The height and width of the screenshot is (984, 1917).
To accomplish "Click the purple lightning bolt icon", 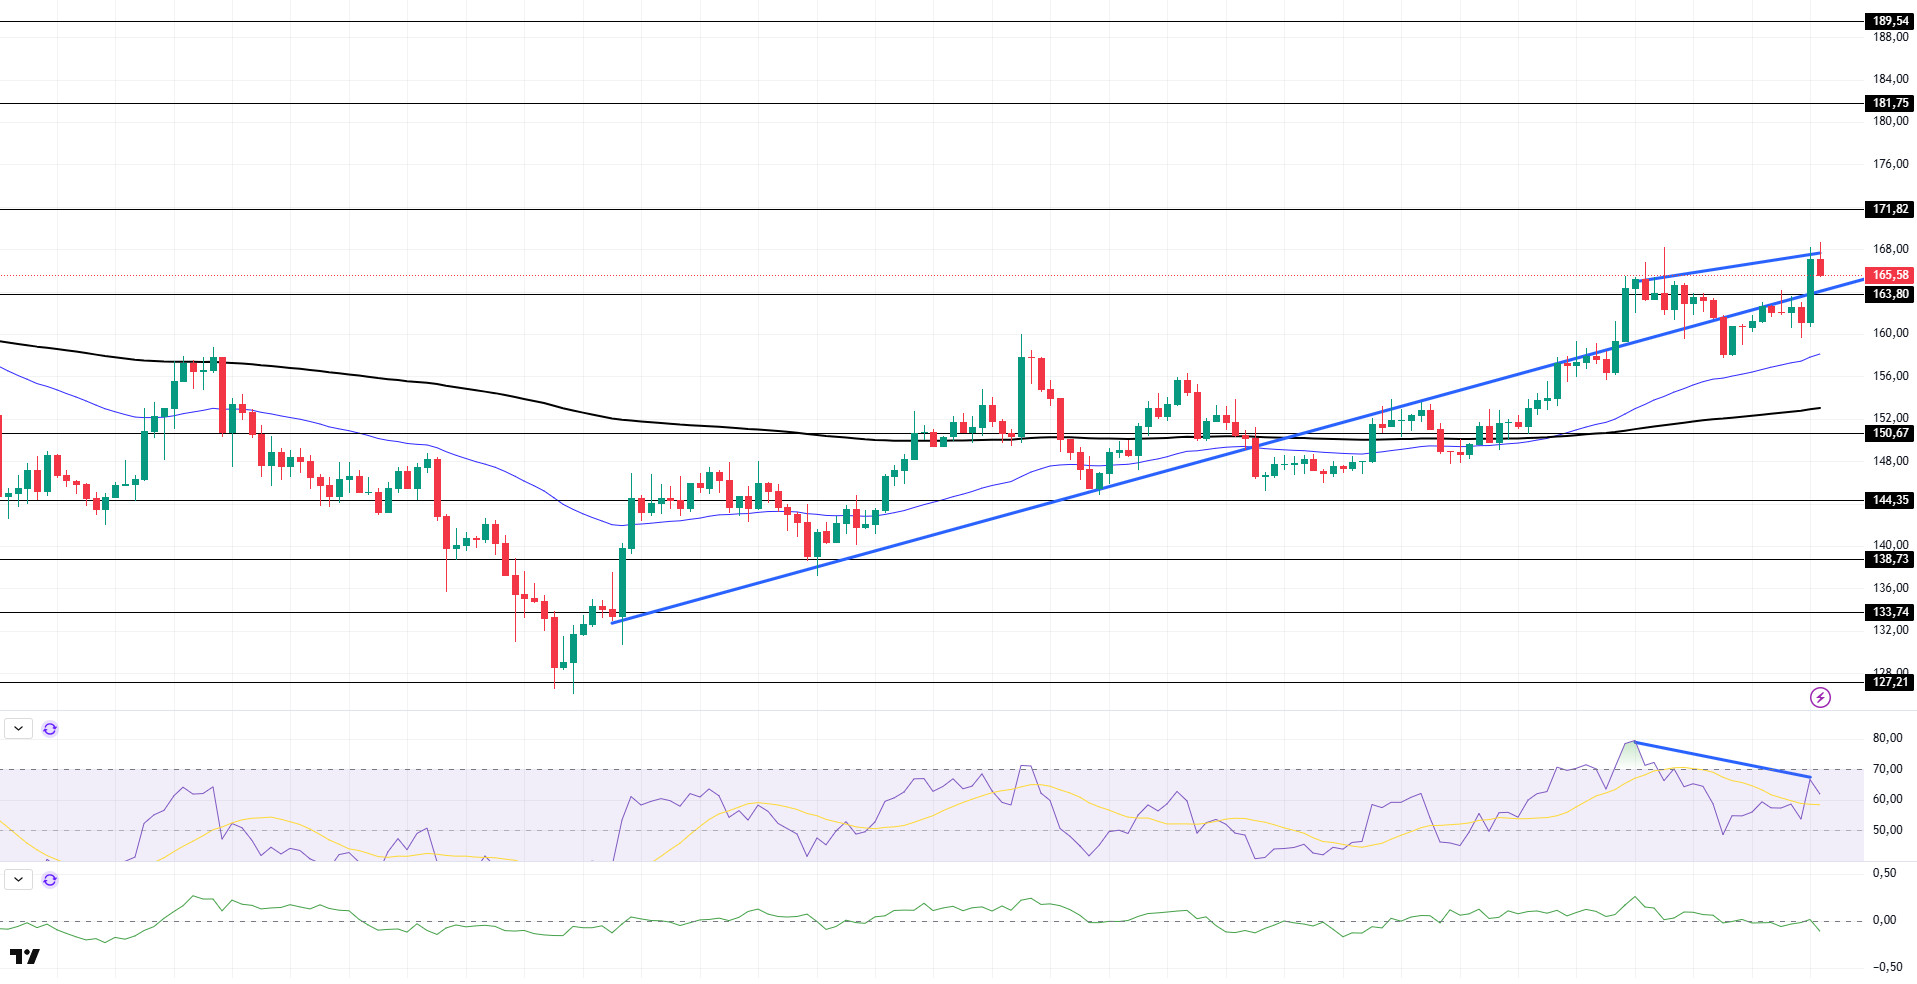I will click(x=1820, y=698).
